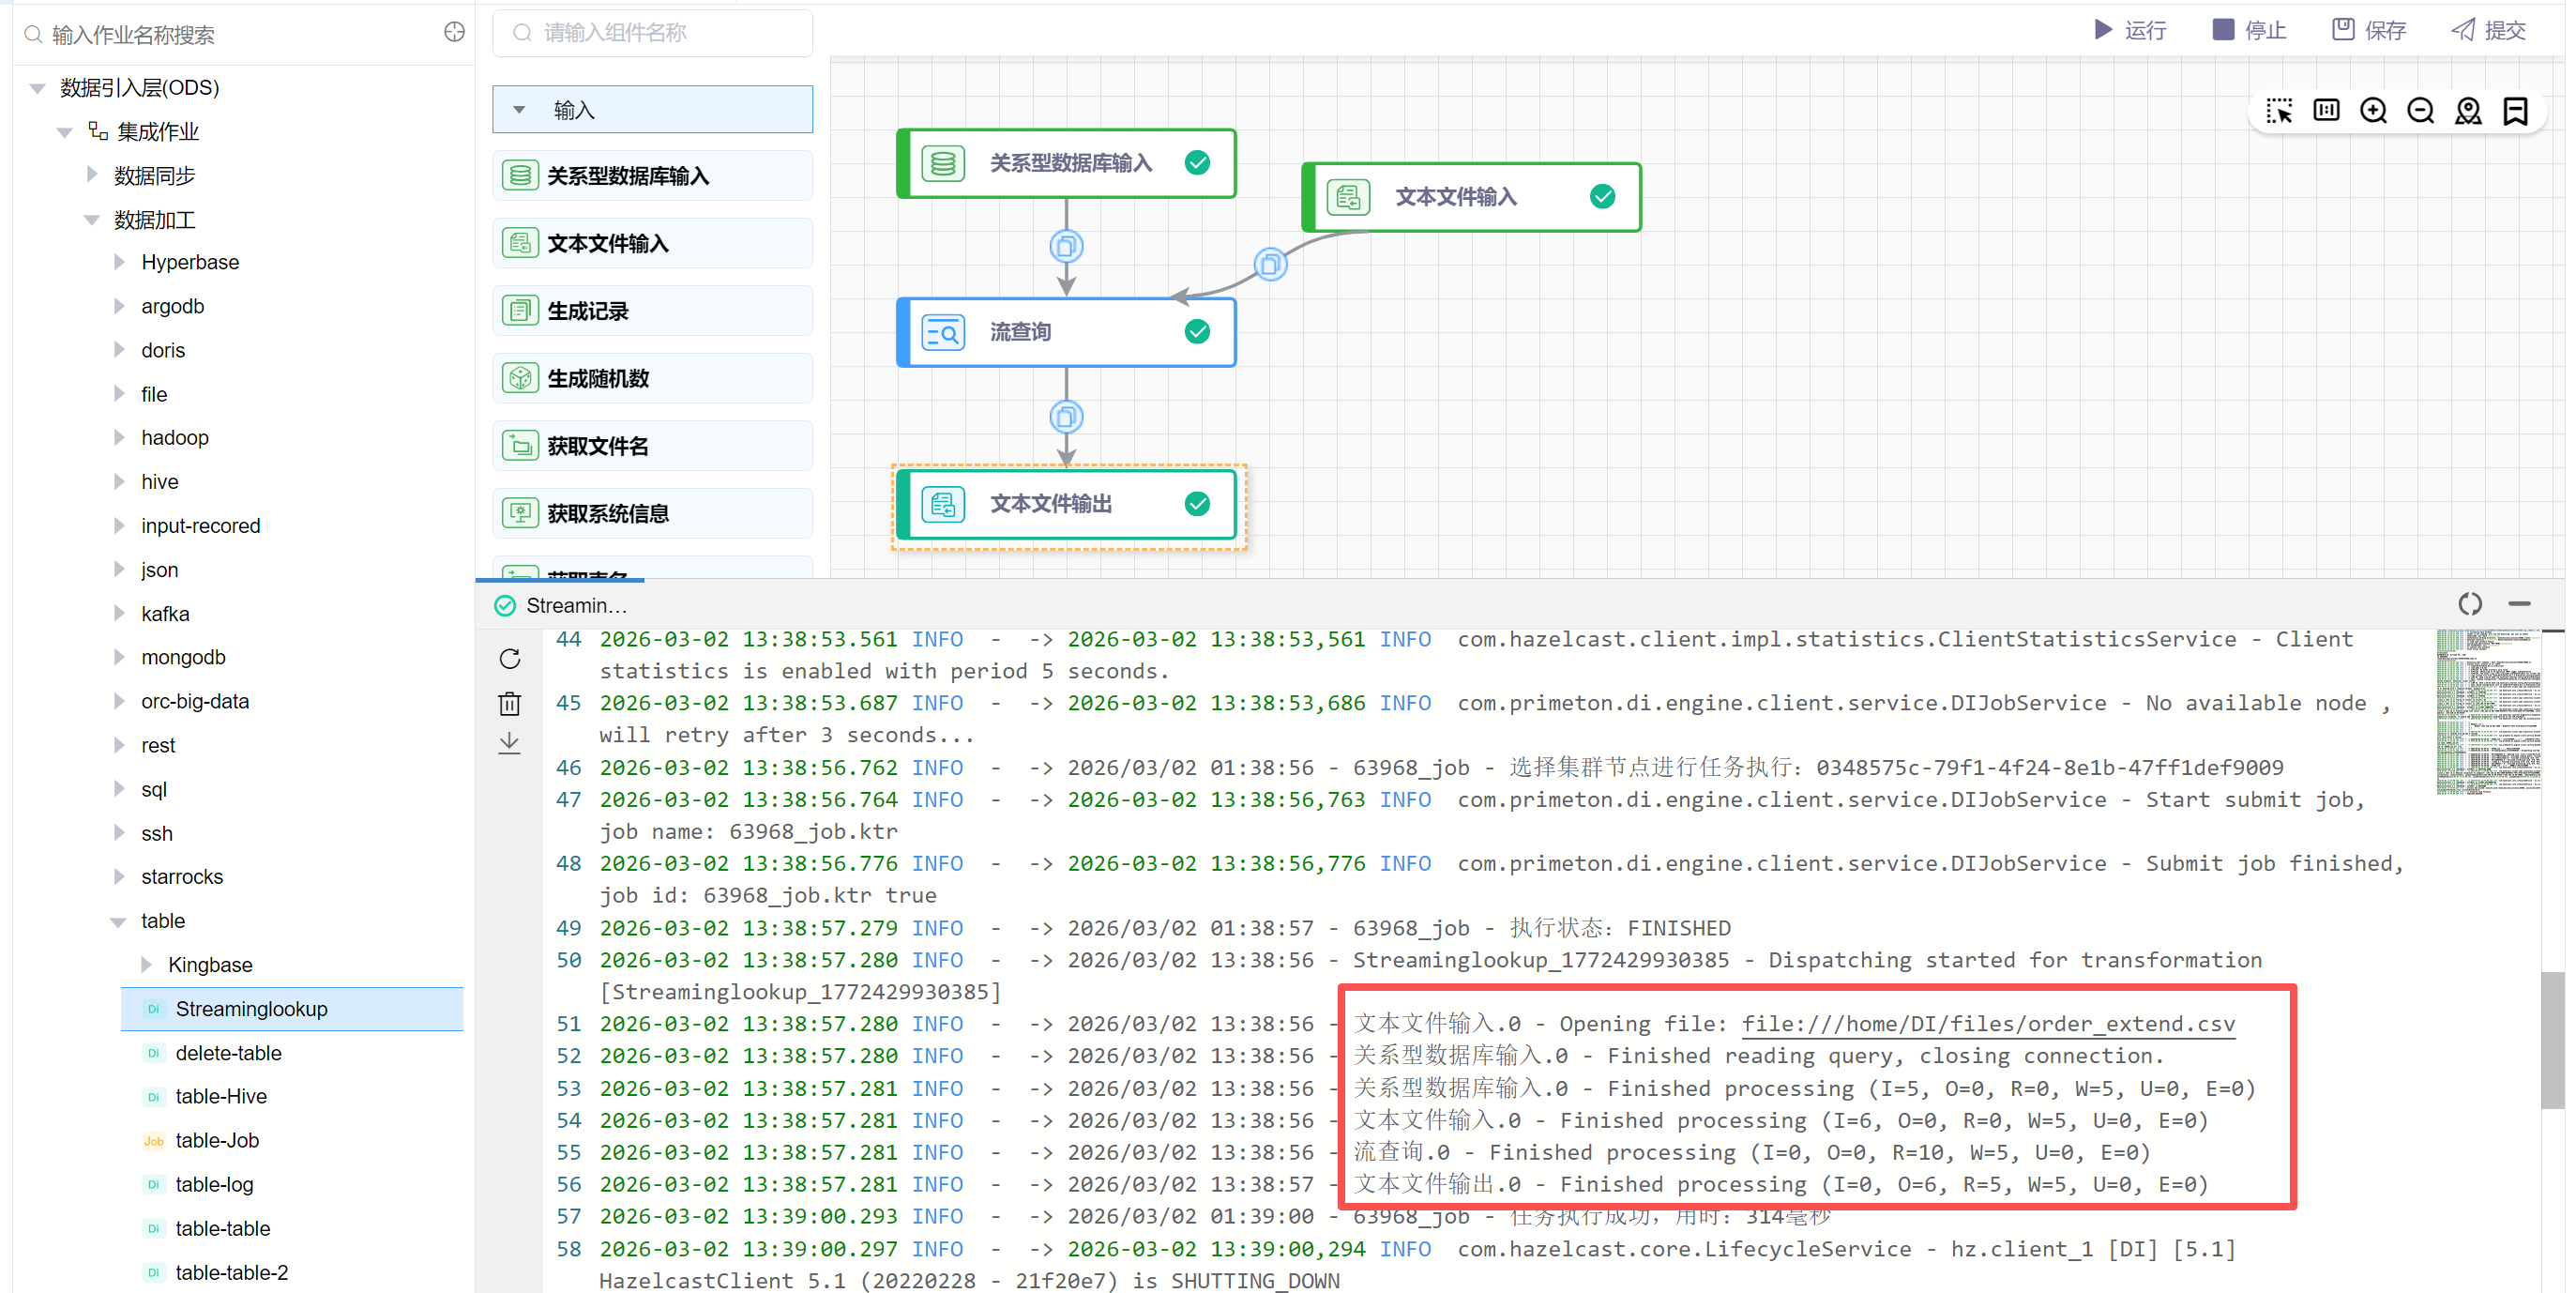
Task: Collapse the 数据加工 tree node
Action: click(92, 220)
